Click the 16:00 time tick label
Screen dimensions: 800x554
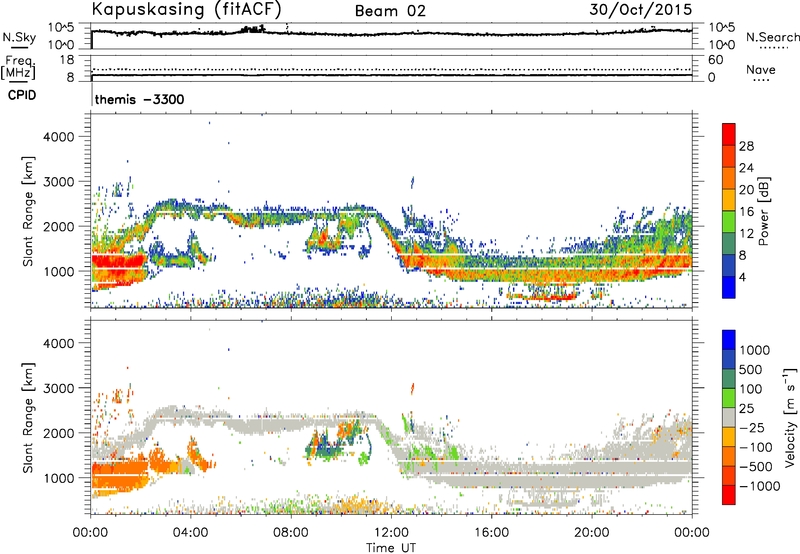tap(491, 533)
